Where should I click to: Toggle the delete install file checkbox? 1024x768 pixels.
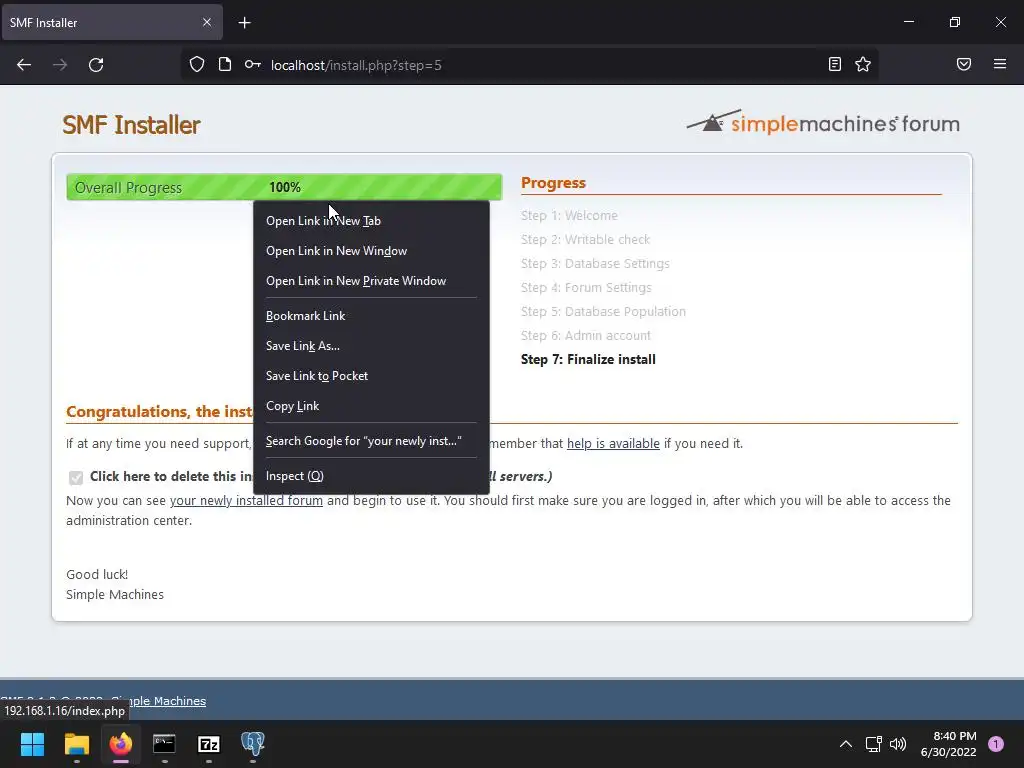click(x=76, y=477)
